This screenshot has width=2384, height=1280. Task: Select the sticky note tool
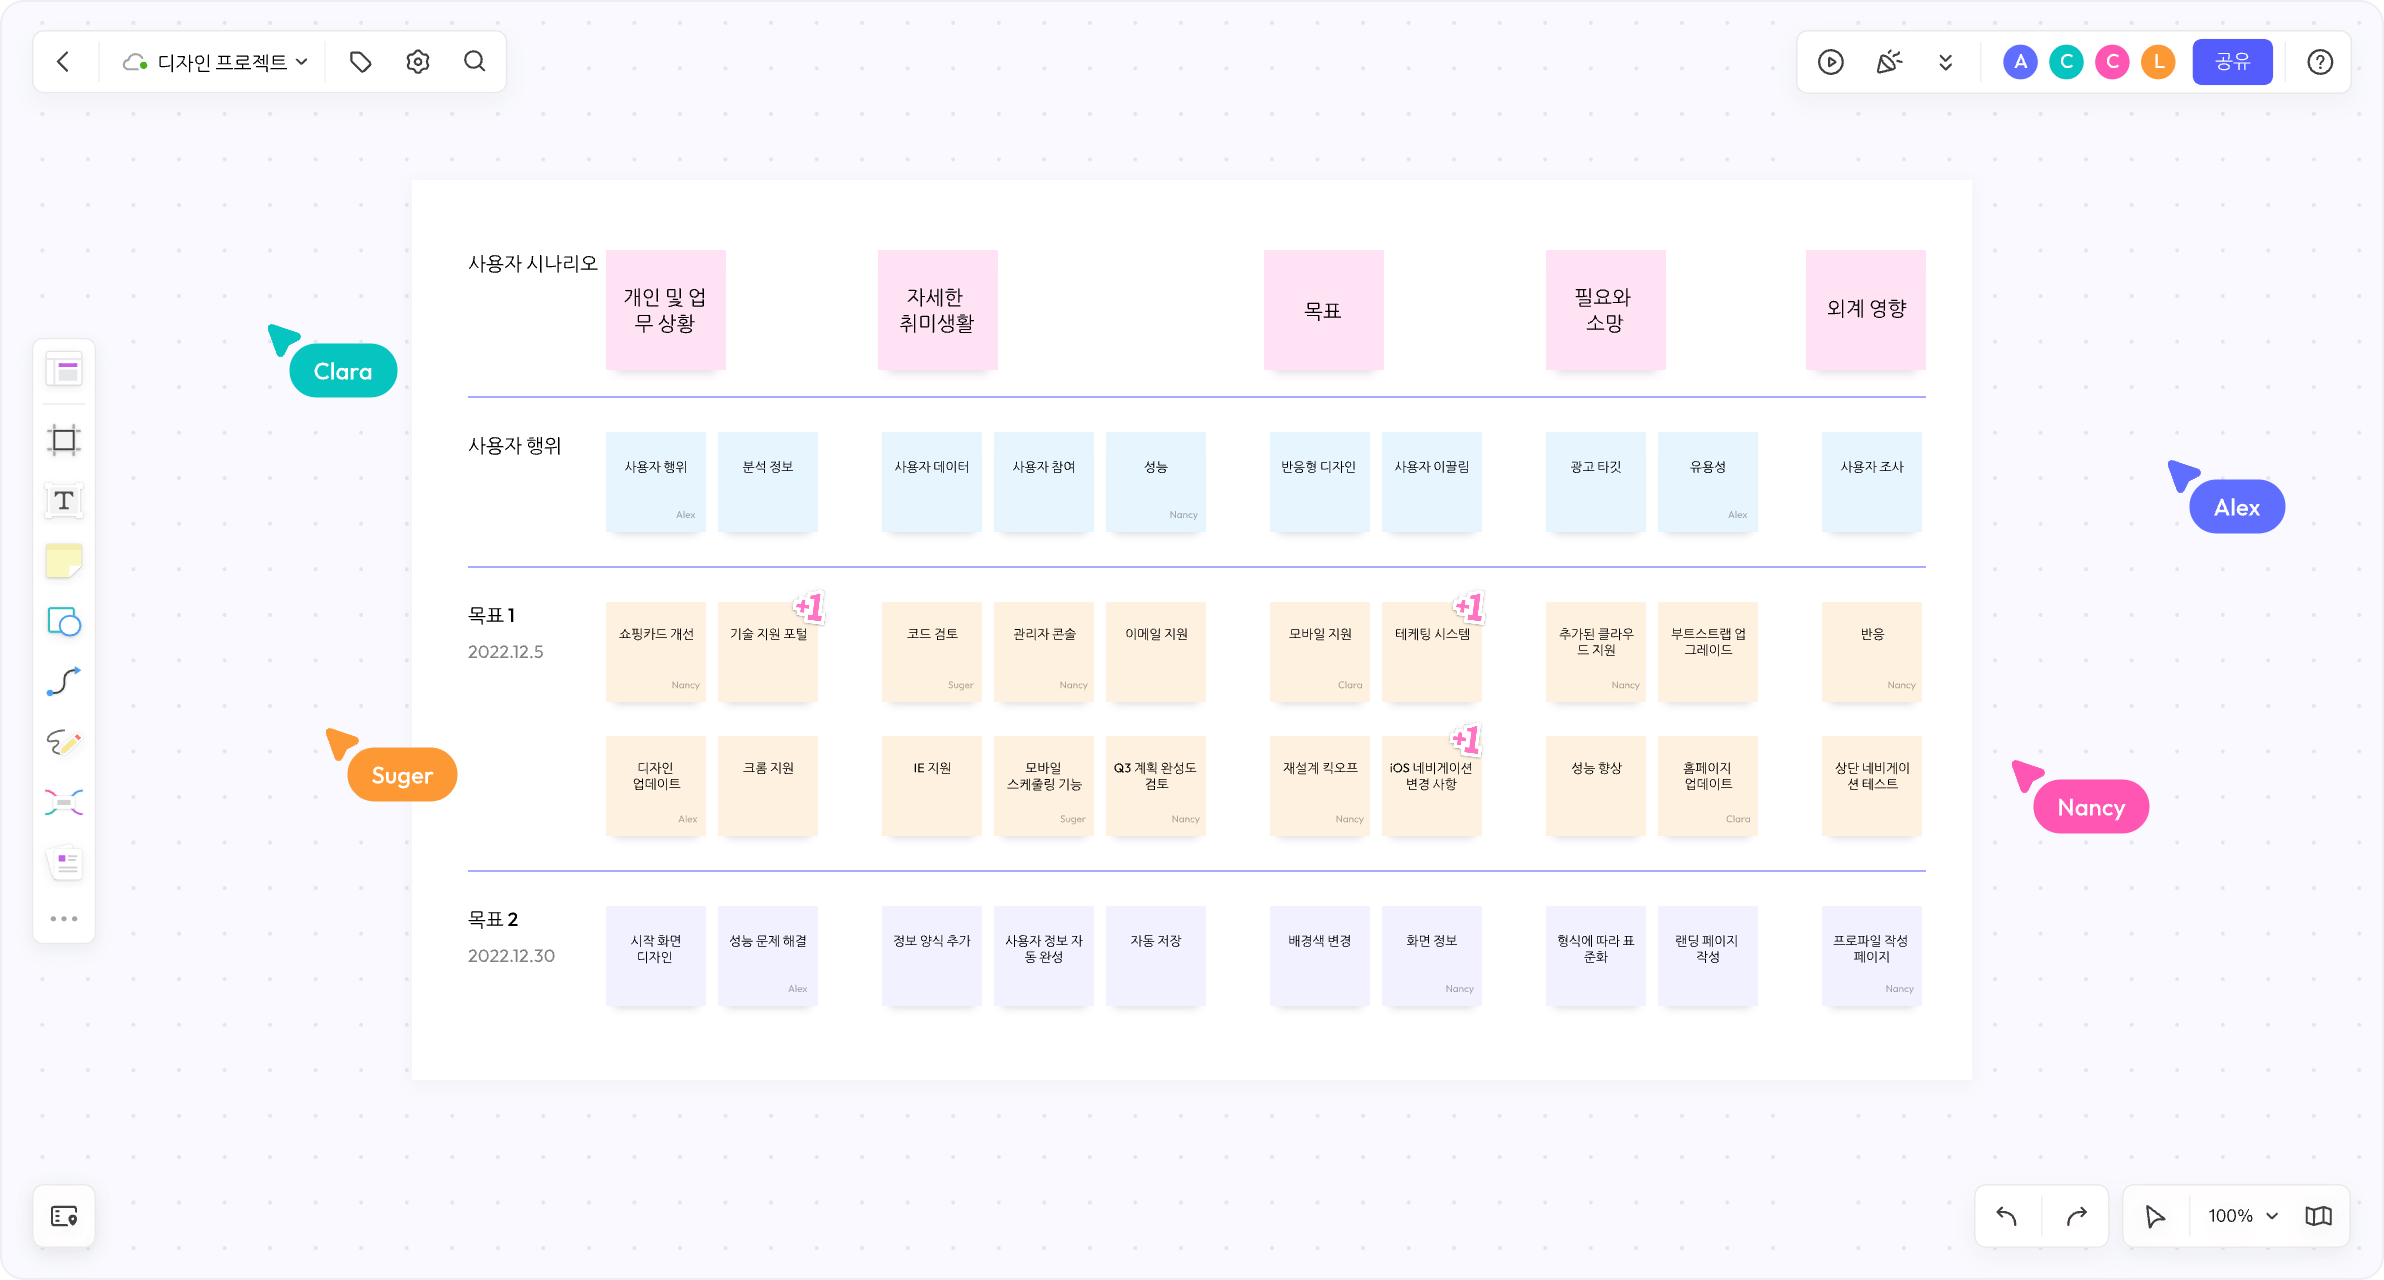[64, 561]
